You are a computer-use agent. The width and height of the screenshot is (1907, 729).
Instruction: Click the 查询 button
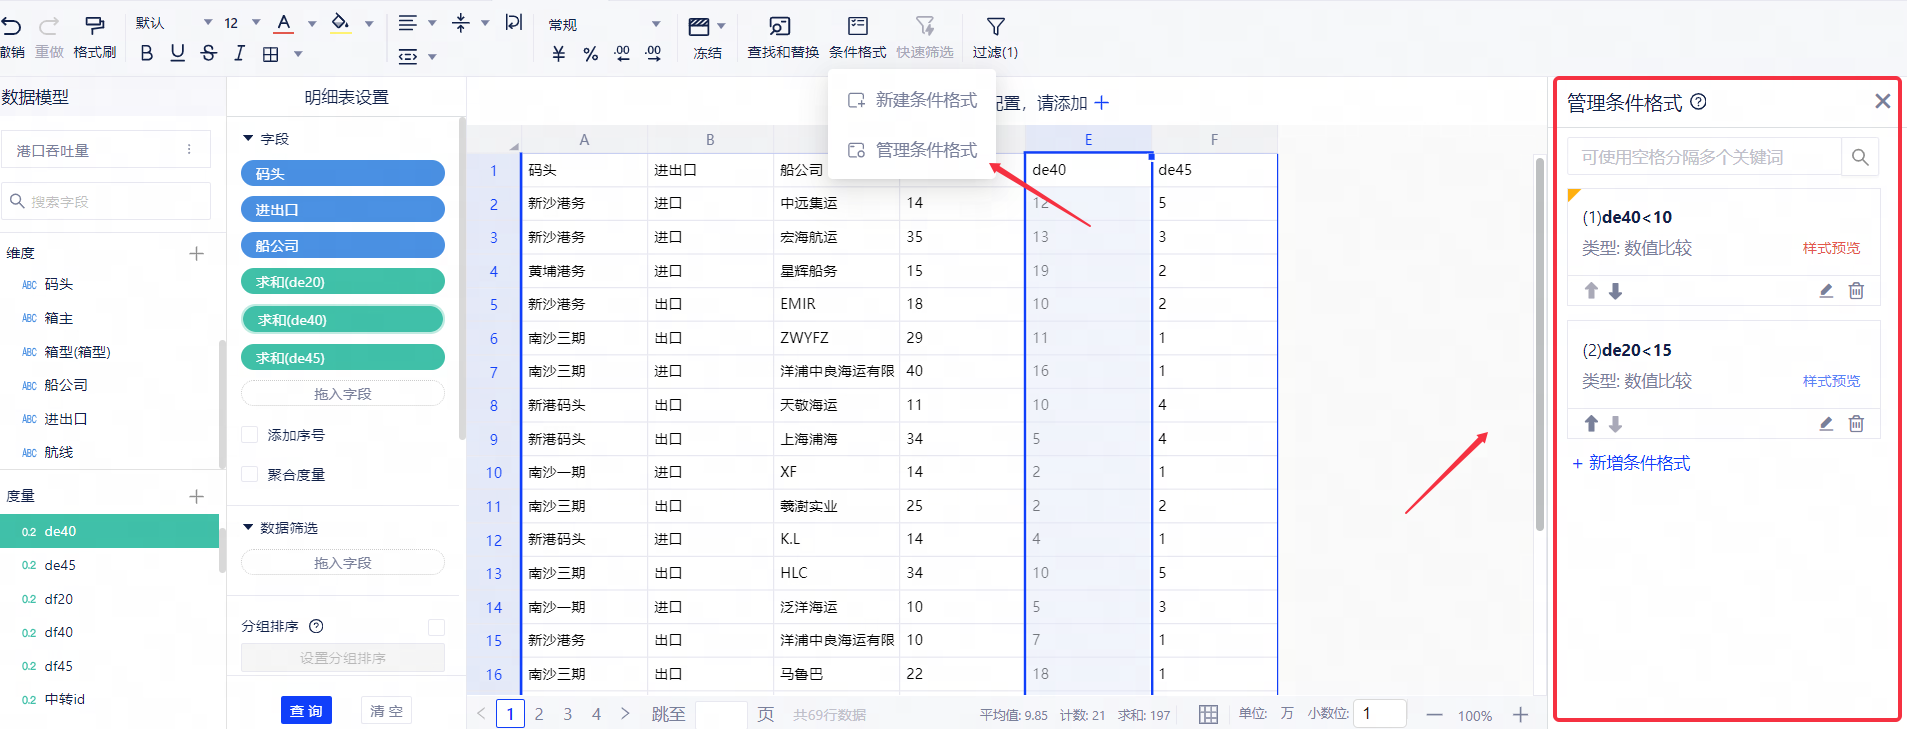pyautogui.click(x=306, y=711)
